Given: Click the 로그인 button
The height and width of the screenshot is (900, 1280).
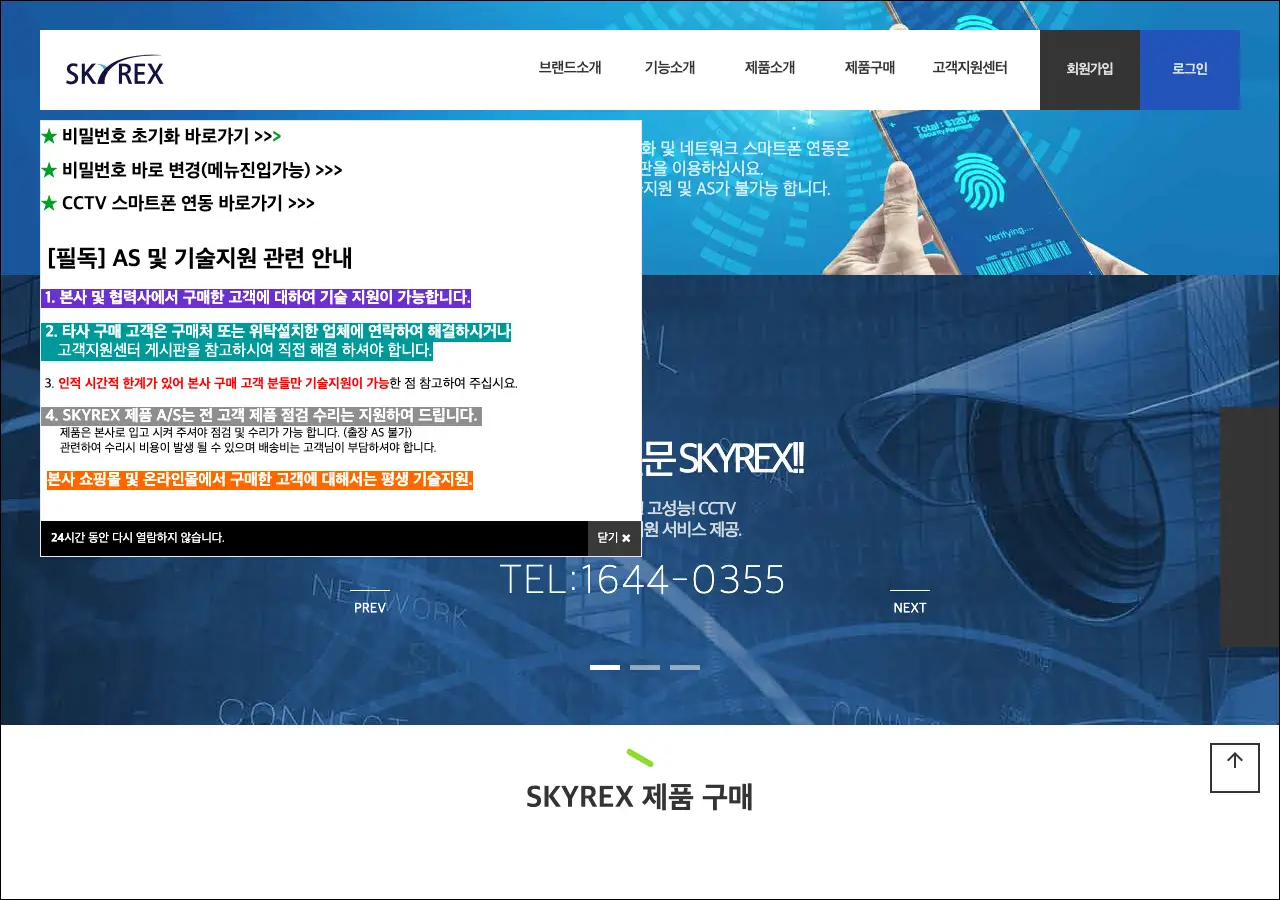Looking at the screenshot, I should pos(1190,70).
